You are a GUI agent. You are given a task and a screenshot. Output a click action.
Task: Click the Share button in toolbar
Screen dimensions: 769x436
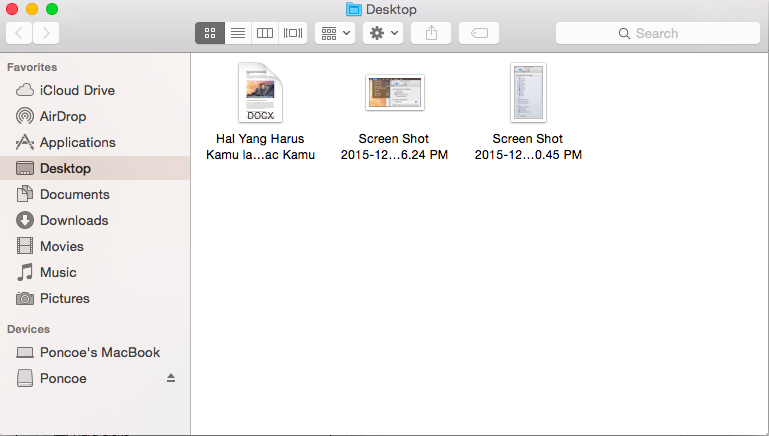click(x=432, y=33)
